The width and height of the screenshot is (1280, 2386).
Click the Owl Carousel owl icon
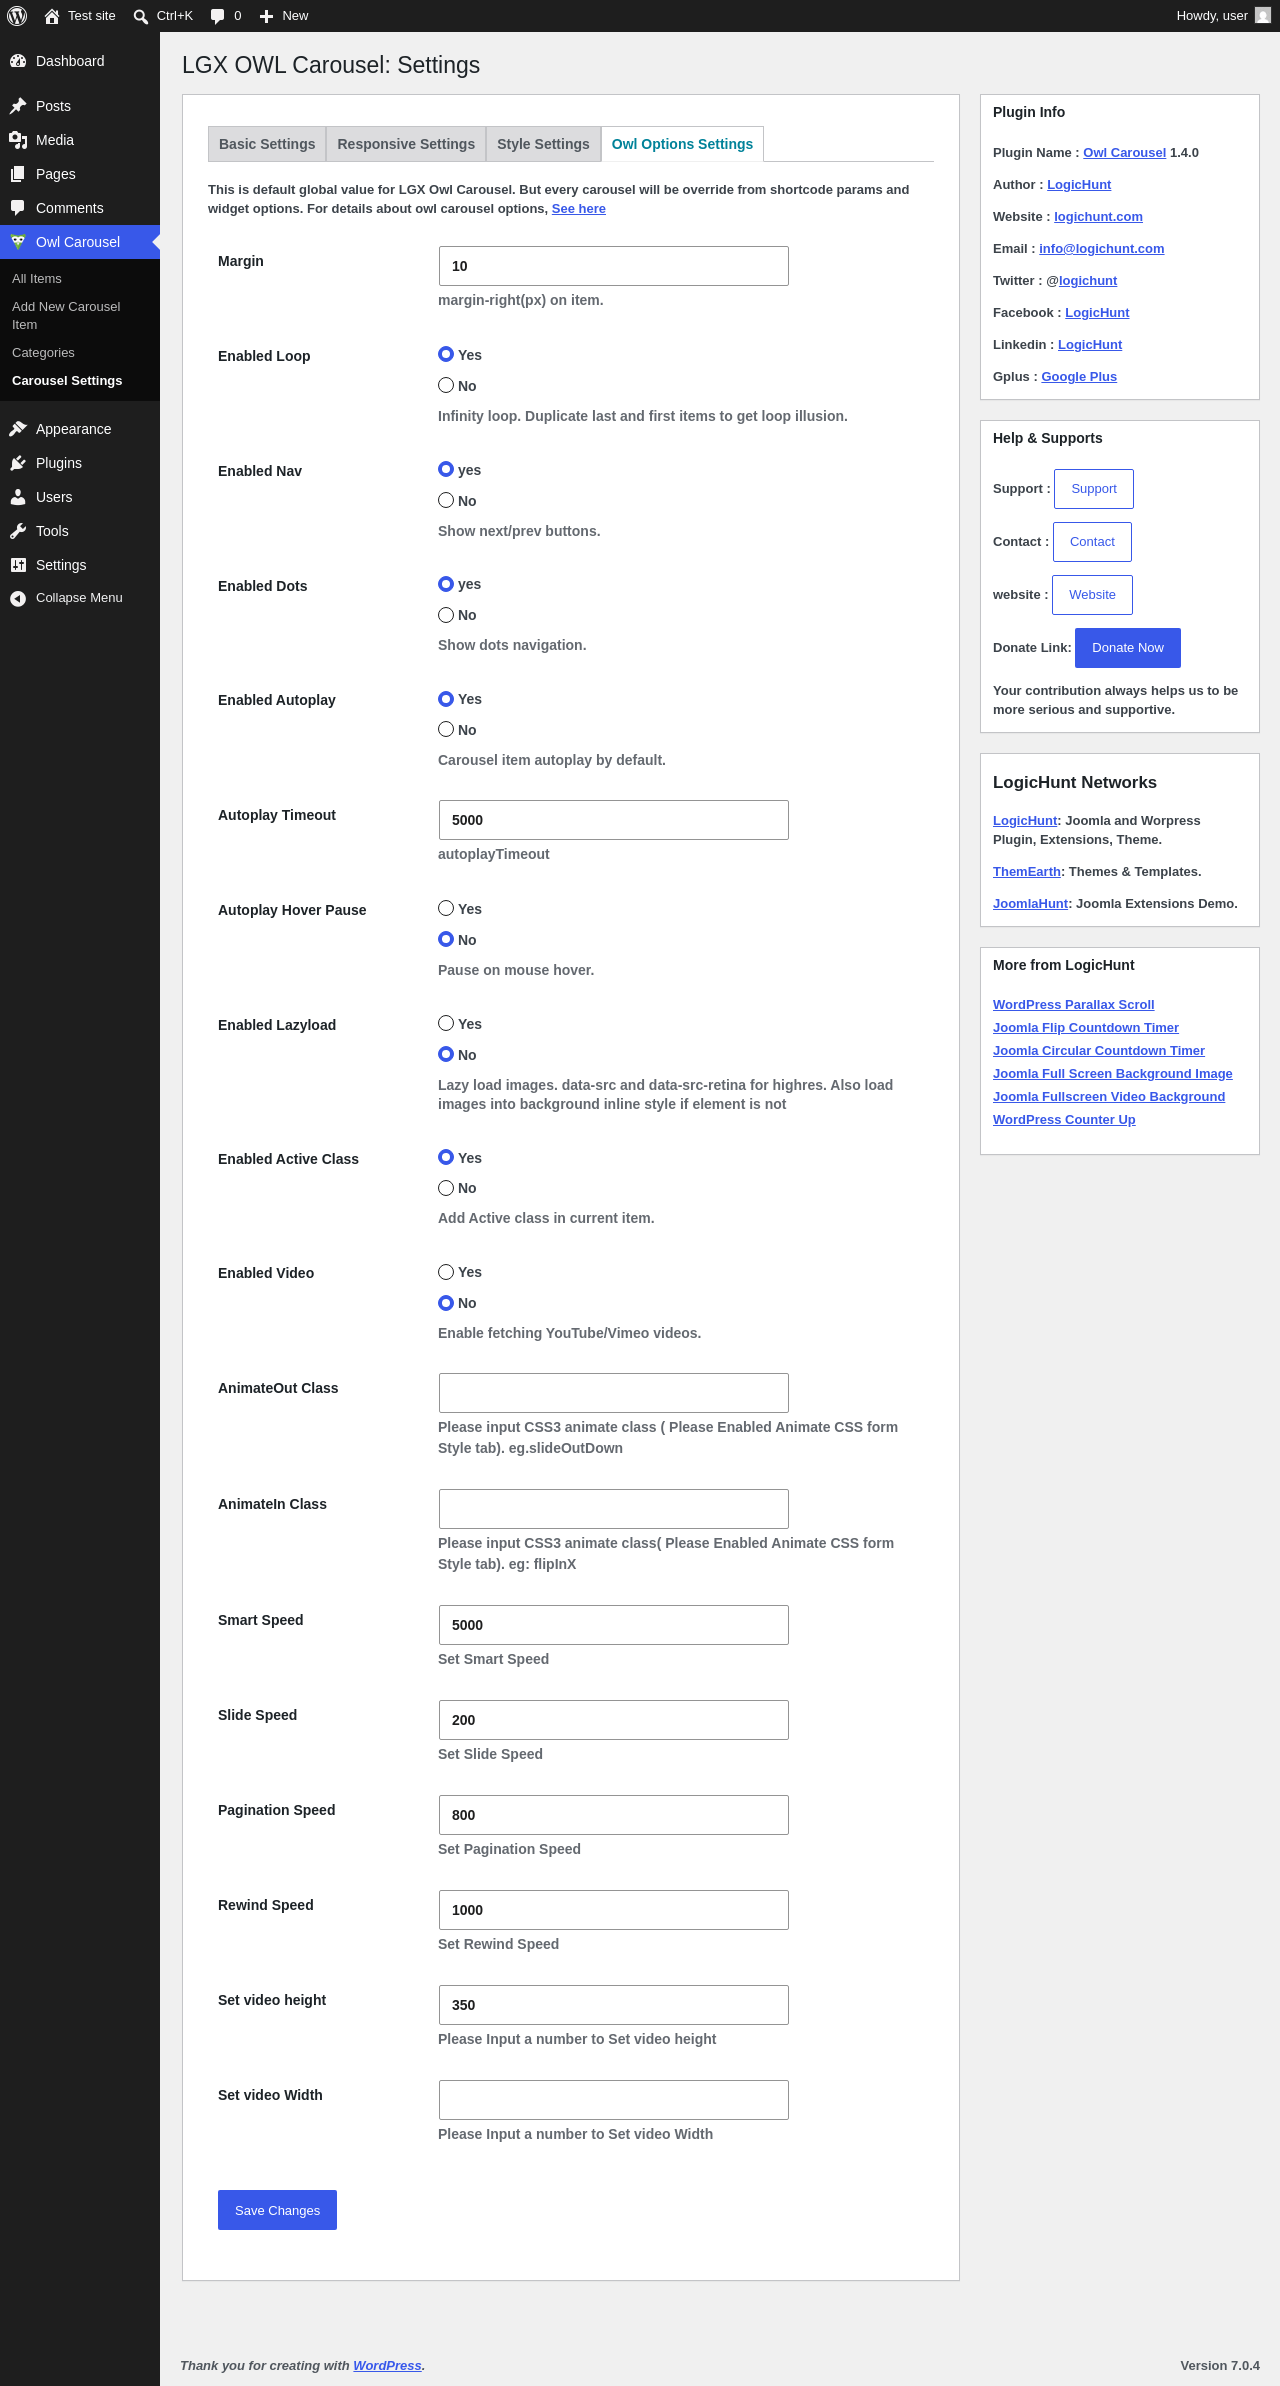[x=18, y=242]
